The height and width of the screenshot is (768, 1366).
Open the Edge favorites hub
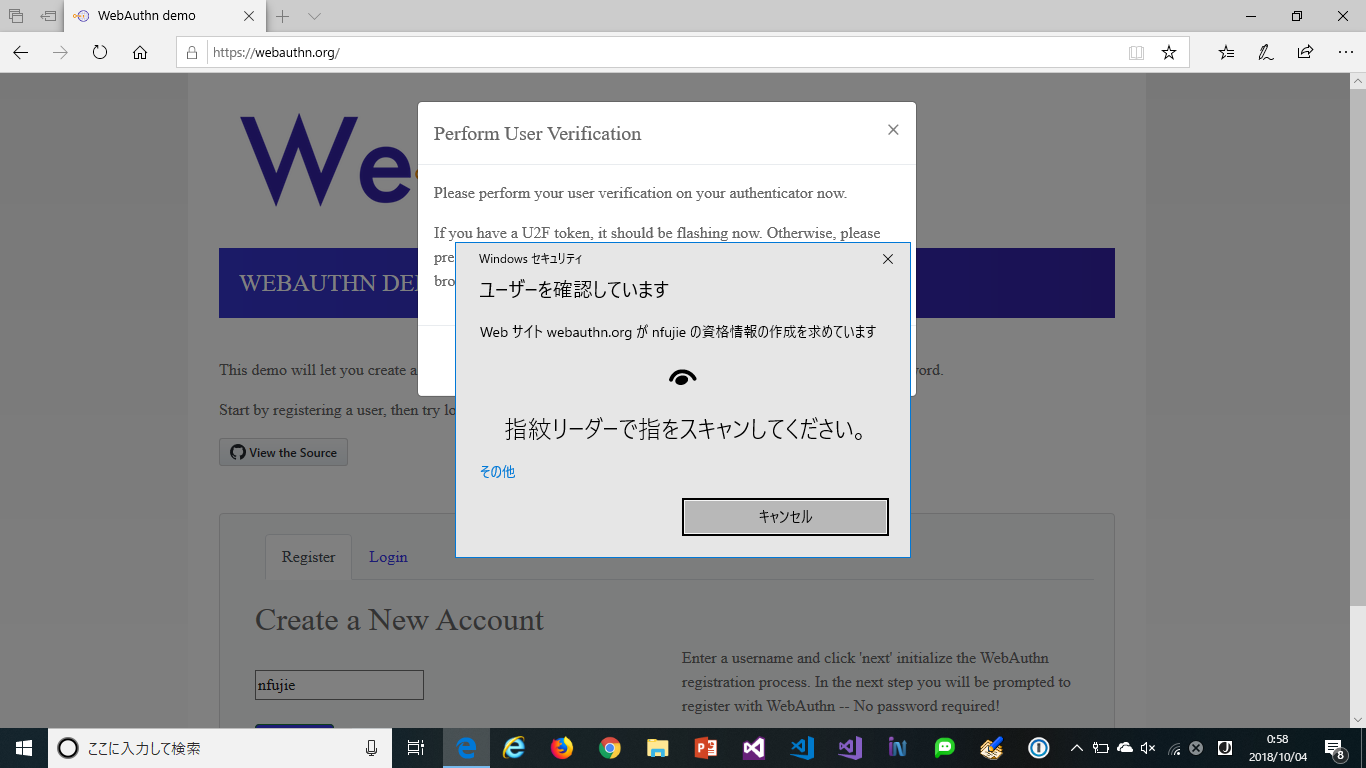(x=1226, y=52)
